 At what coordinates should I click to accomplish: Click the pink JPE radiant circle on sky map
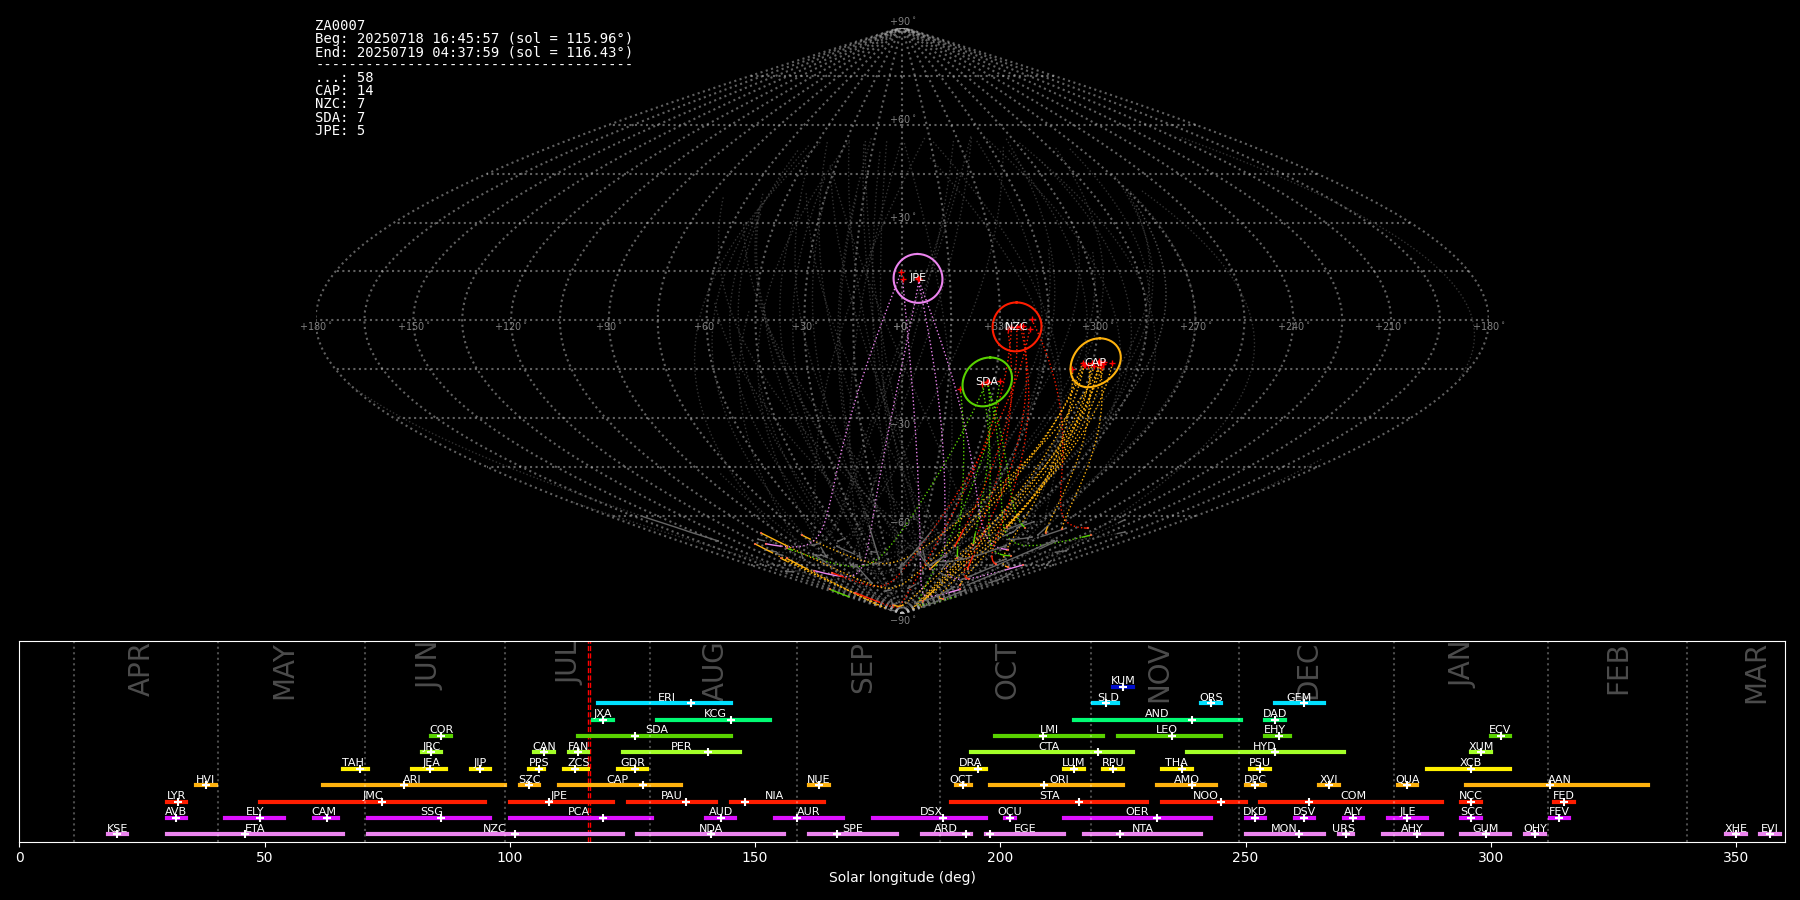(918, 278)
